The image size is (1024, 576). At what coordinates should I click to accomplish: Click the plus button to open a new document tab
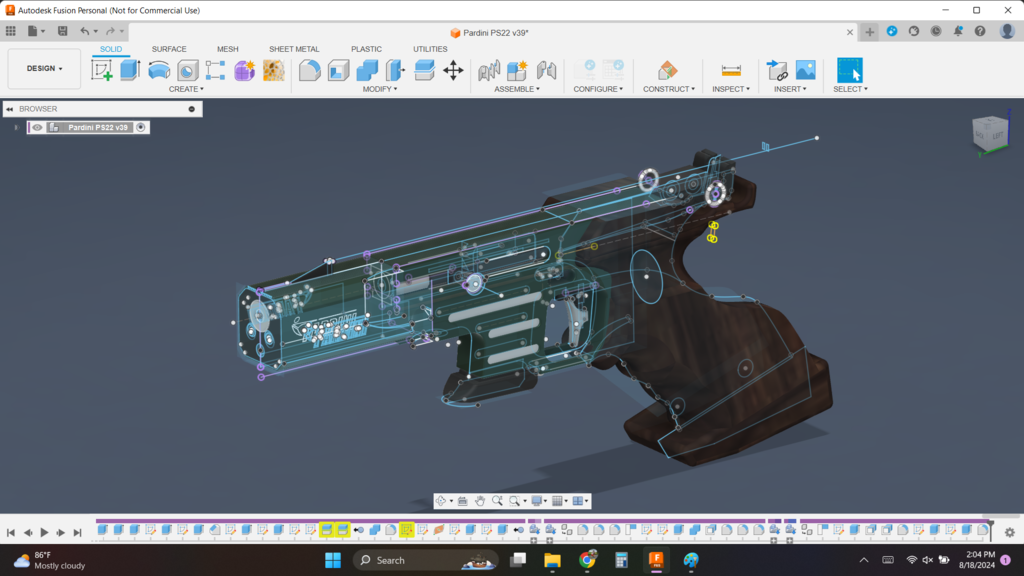point(868,31)
